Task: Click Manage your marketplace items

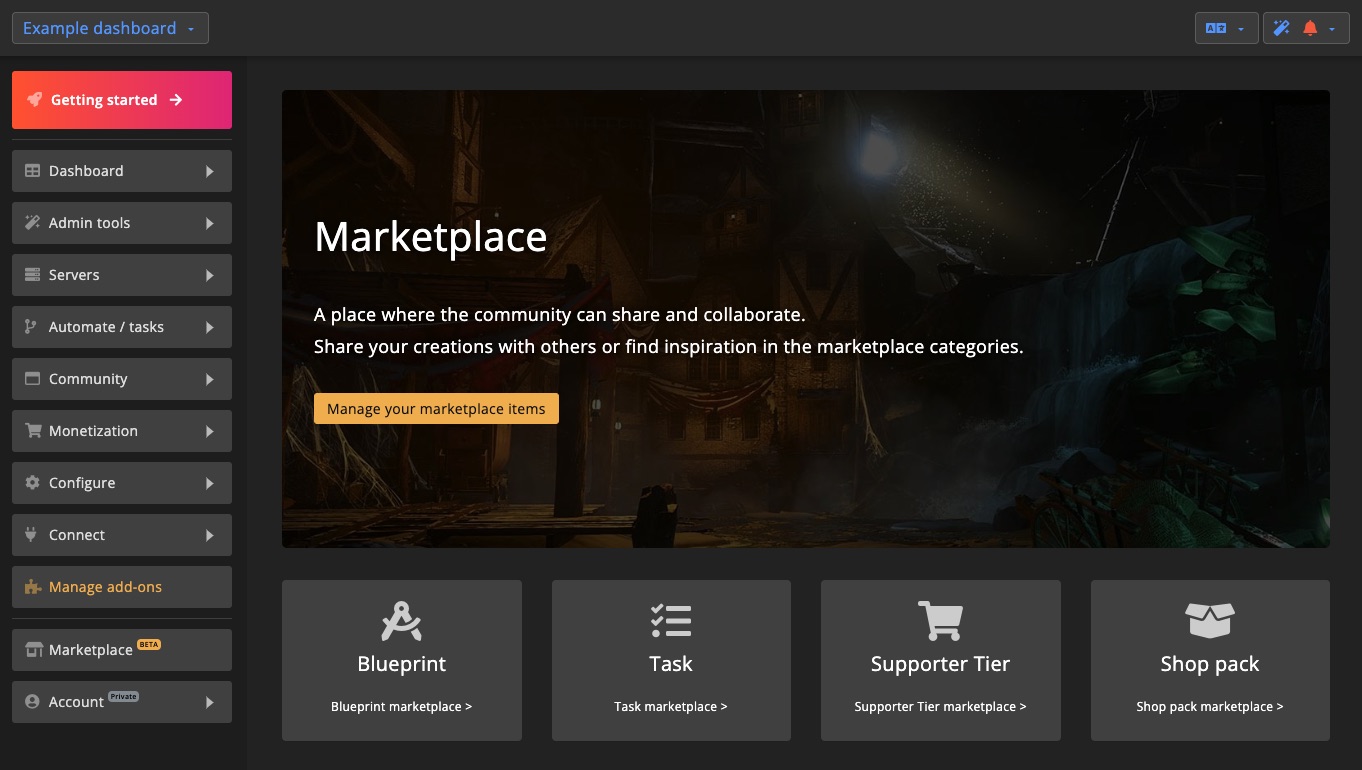Action: (x=436, y=408)
